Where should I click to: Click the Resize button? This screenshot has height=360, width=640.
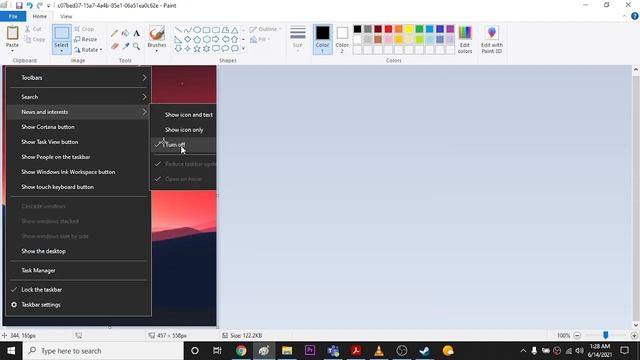pyautogui.click(x=86, y=39)
